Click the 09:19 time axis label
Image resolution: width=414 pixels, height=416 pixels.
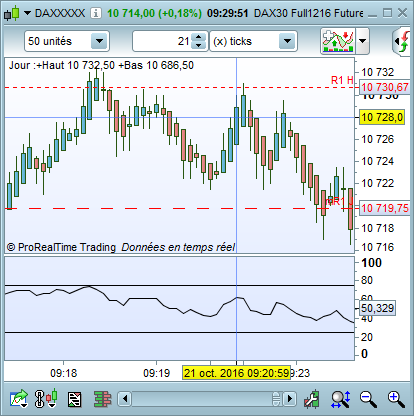[x=156, y=373]
